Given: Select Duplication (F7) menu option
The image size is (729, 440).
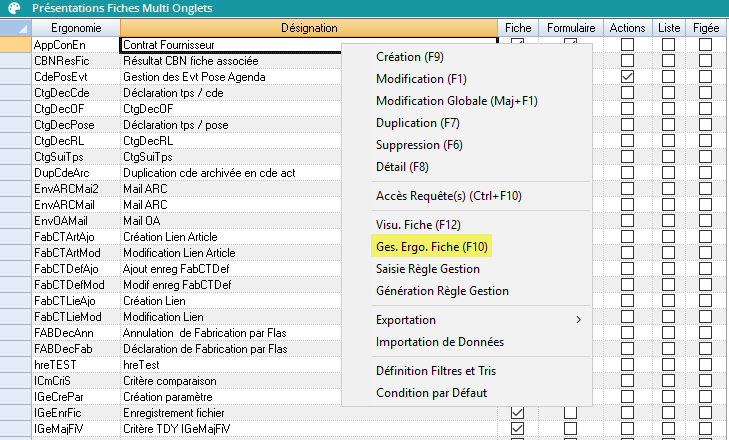Looking at the screenshot, I should (417, 123).
